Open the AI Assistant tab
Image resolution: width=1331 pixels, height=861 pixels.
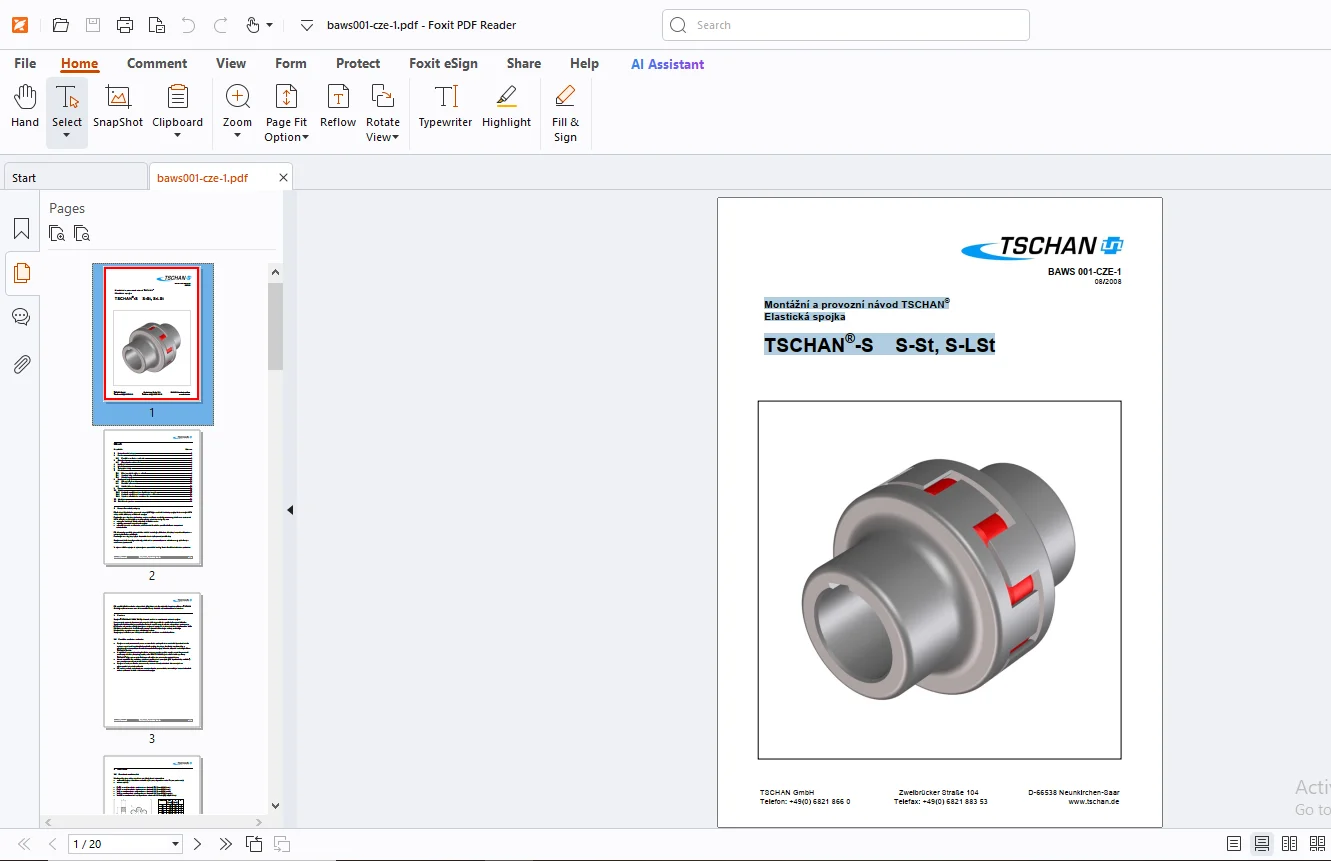667,64
